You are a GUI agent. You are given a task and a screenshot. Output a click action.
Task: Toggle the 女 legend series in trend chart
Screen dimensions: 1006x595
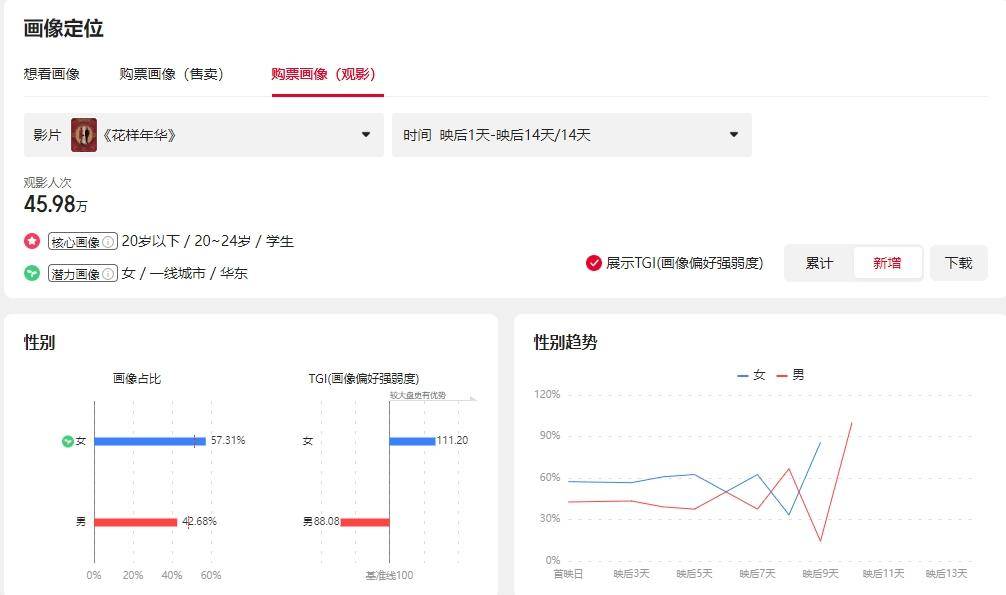click(751, 375)
